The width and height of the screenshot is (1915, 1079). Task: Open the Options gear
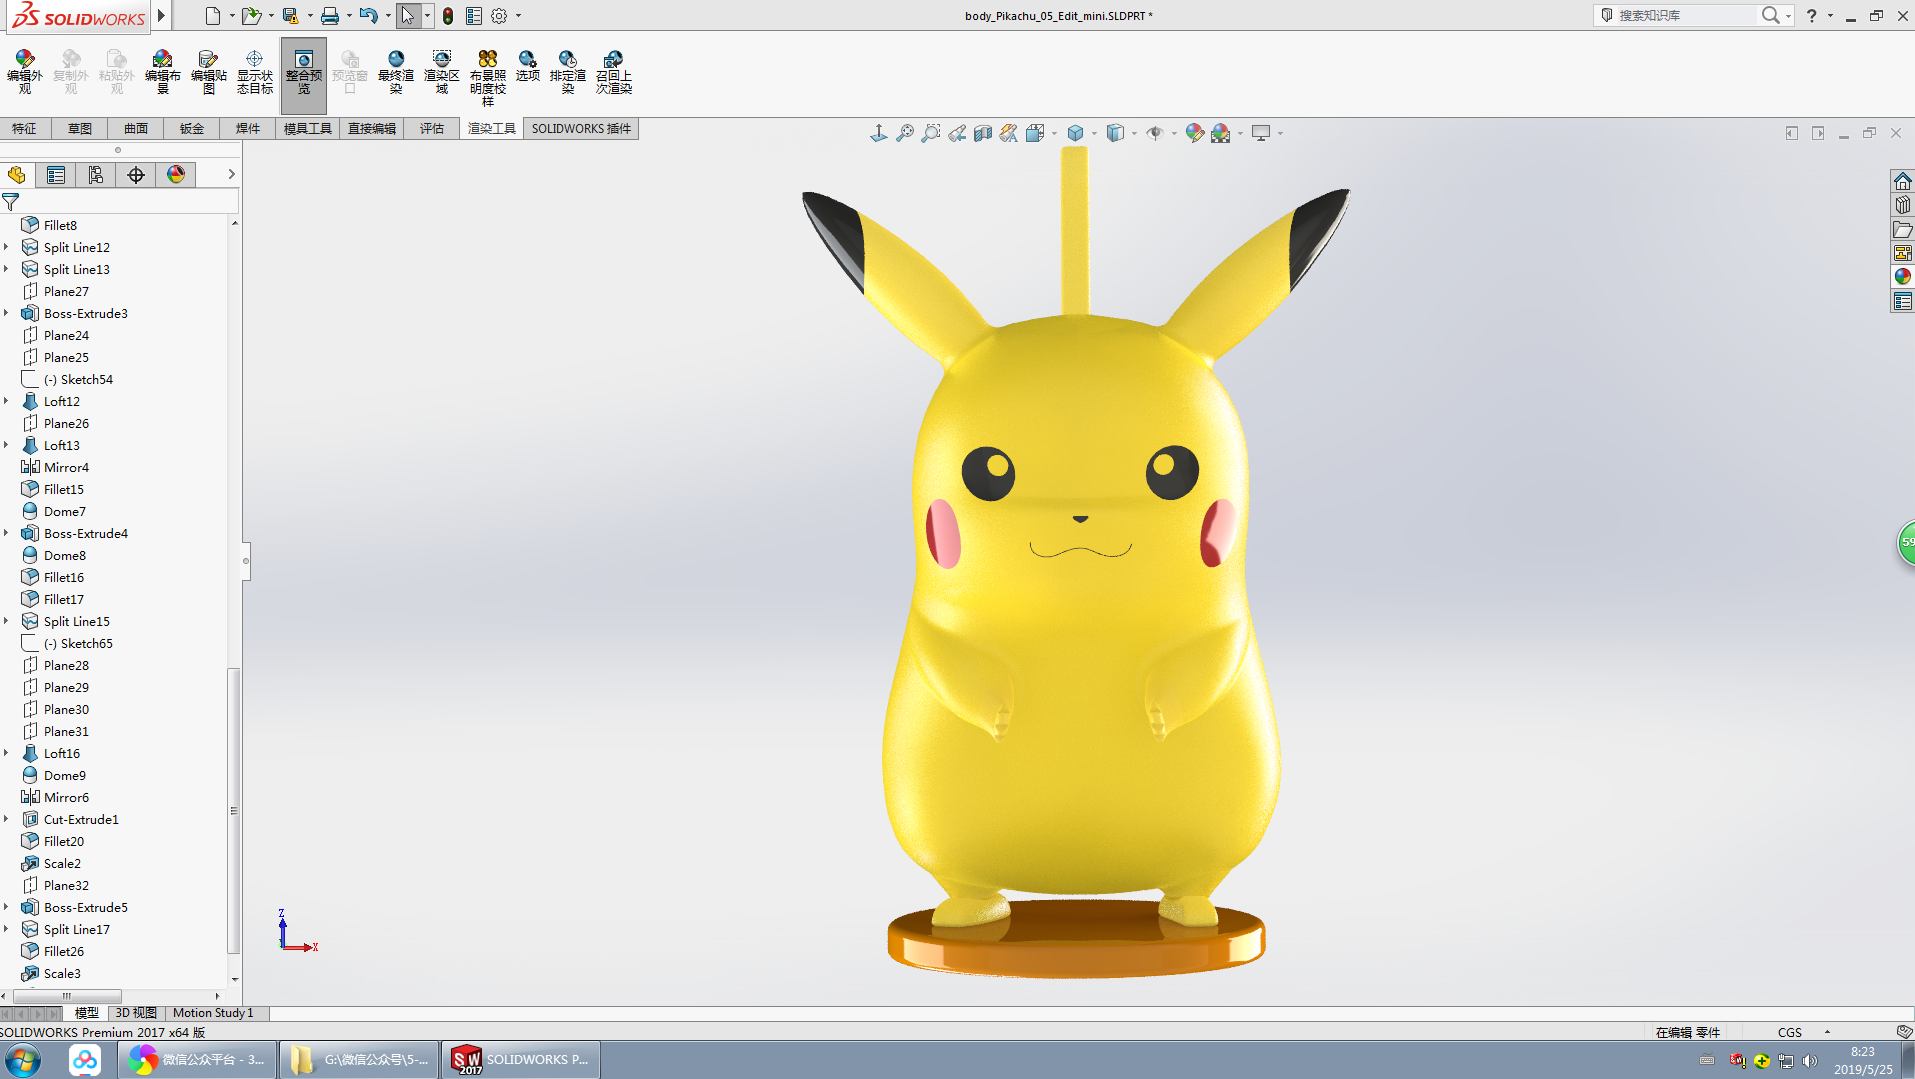pos(499,16)
